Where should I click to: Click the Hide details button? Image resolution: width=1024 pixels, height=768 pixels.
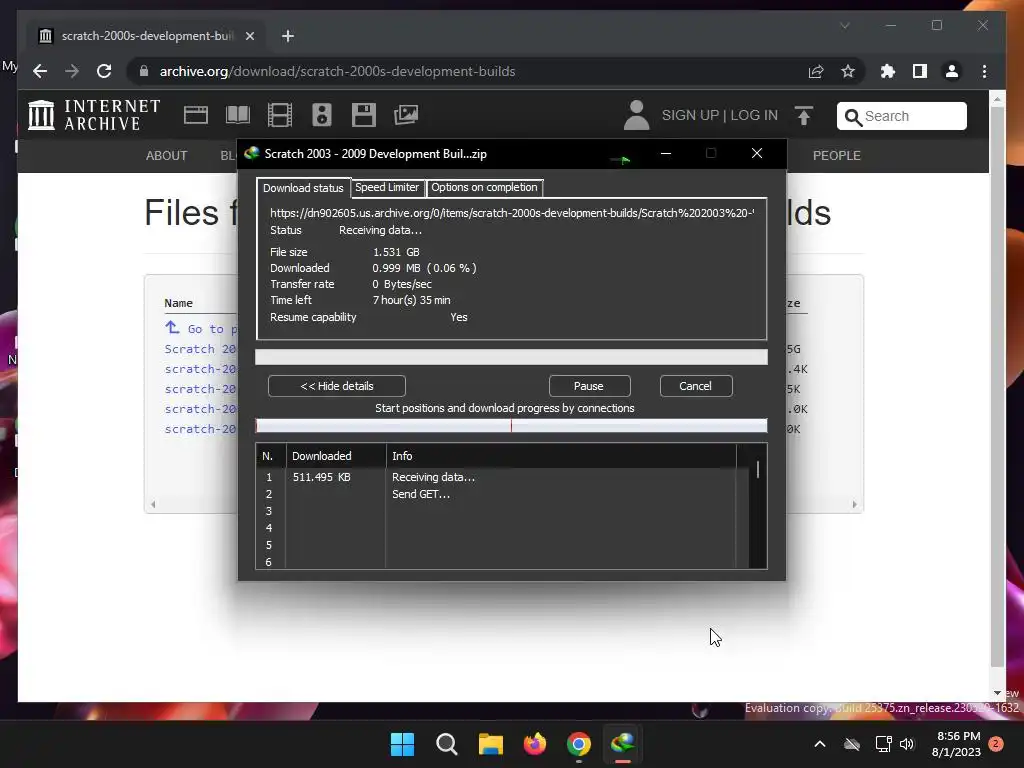(x=337, y=386)
